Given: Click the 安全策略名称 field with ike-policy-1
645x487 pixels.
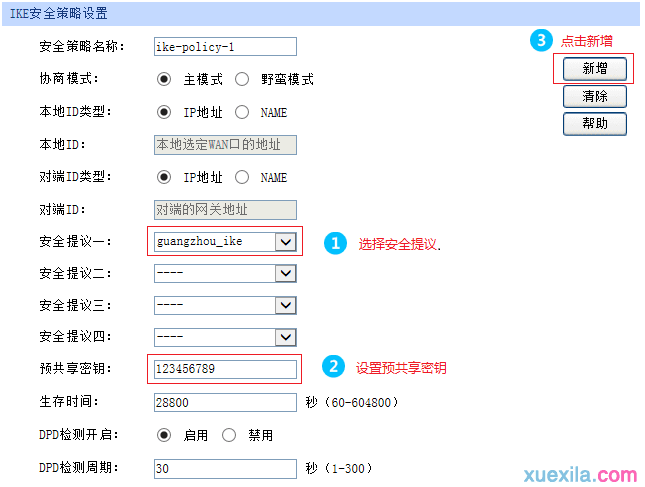Looking at the screenshot, I should click(x=225, y=46).
